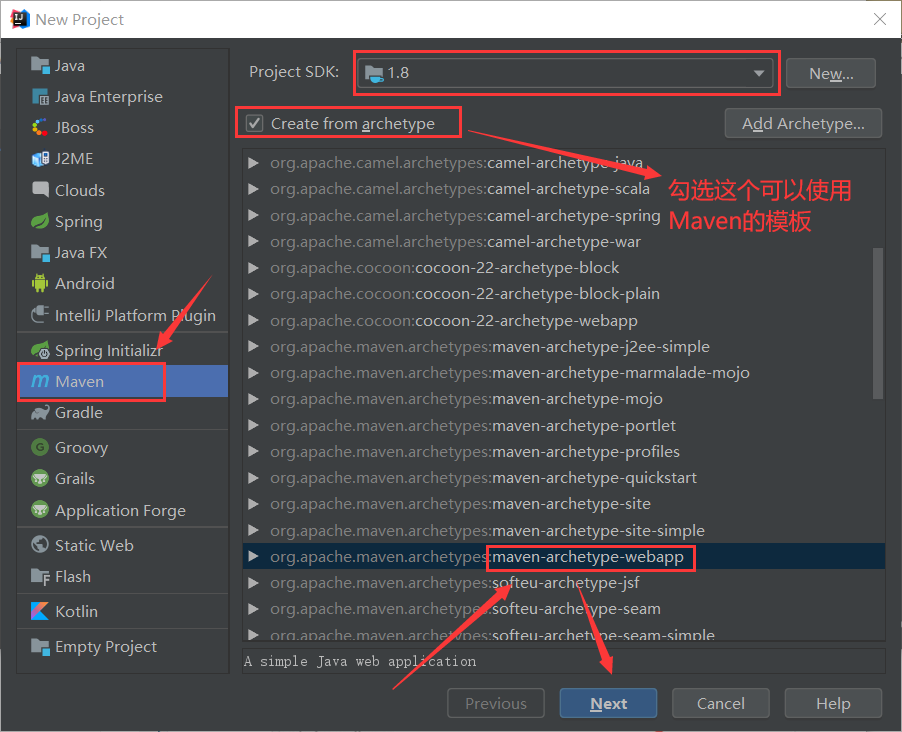The width and height of the screenshot is (902, 732).
Task: Expand maven-archetype-portlet node arrow
Action: click(x=253, y=425)
